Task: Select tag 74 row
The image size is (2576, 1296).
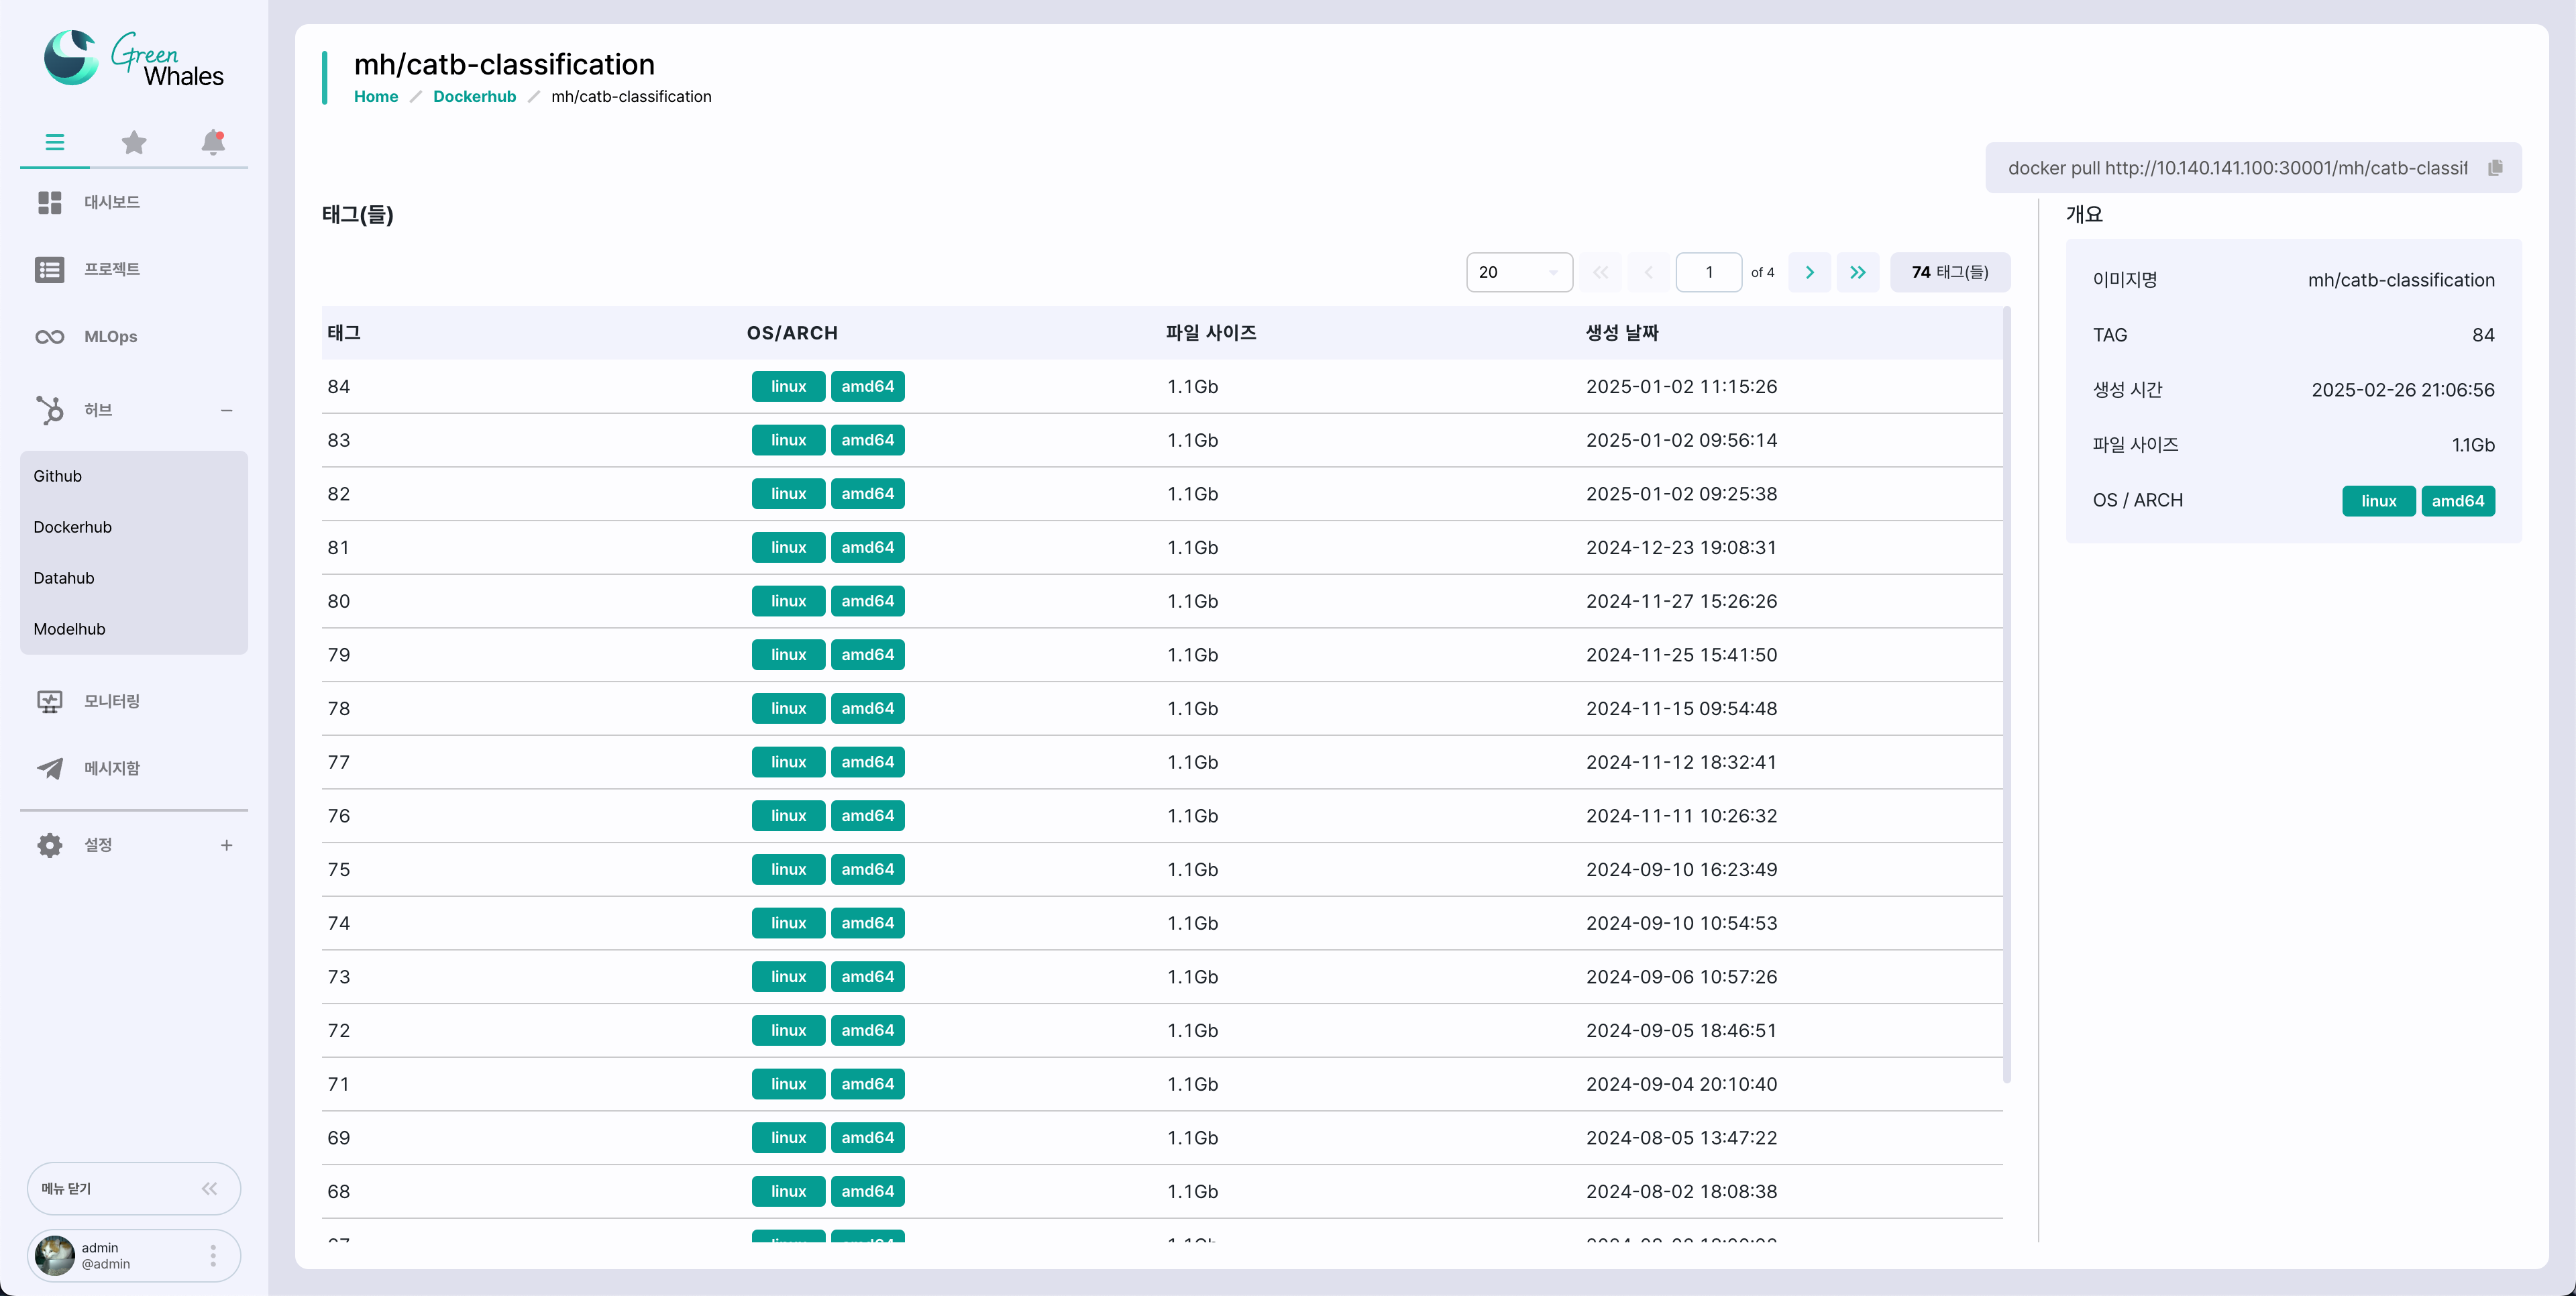Action: [x=1162, y=923]
